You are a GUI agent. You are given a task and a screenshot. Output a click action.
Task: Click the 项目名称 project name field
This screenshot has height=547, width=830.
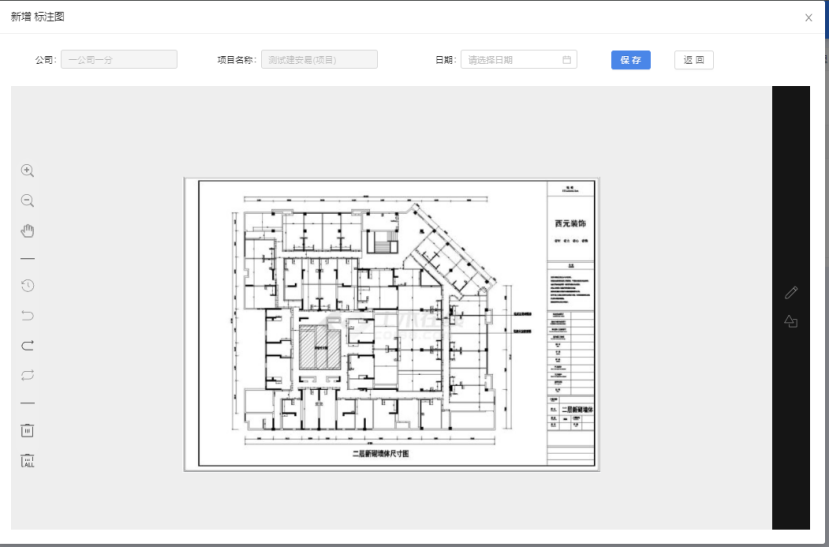point(319,60)
